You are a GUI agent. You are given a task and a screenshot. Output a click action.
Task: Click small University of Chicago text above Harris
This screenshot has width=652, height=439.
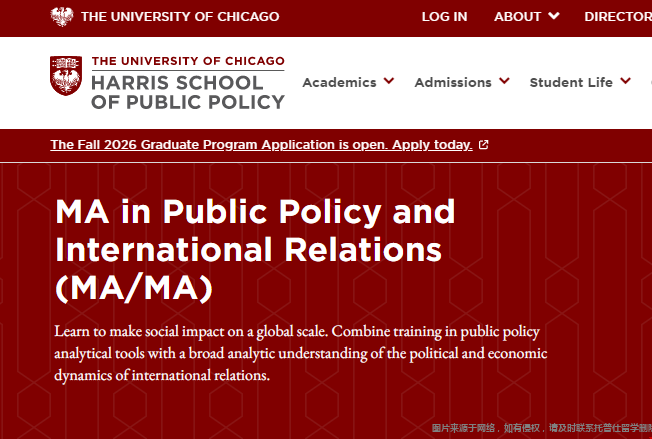[x=187, y=62]
